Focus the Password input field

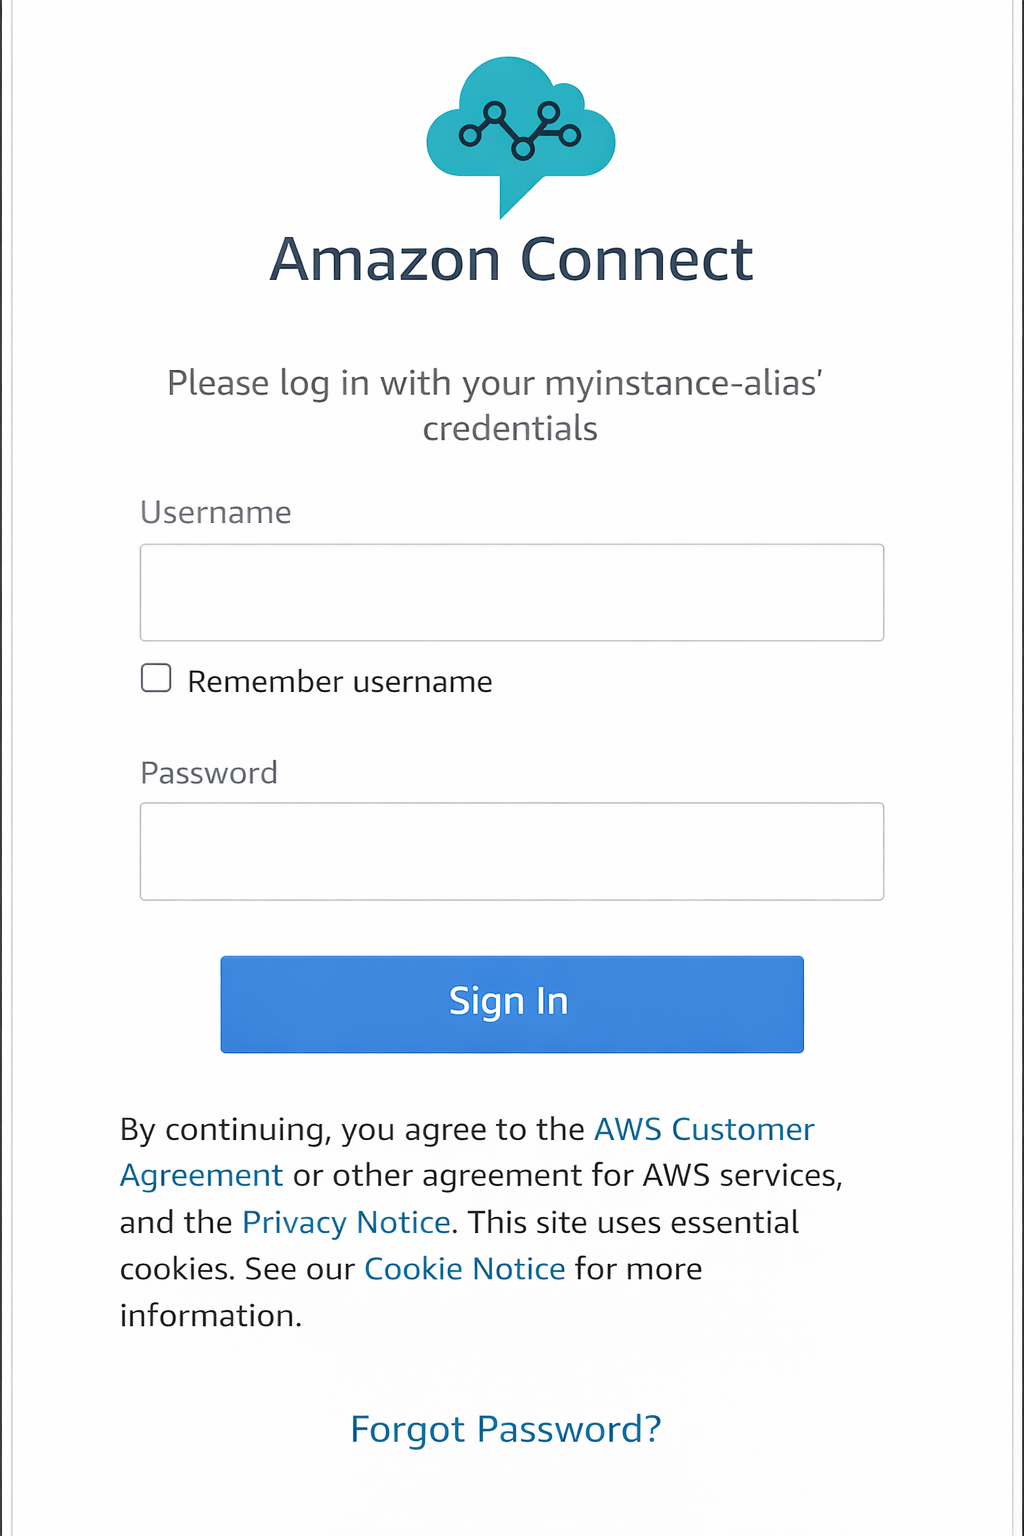pyautogui.click(x=511, y=851)
